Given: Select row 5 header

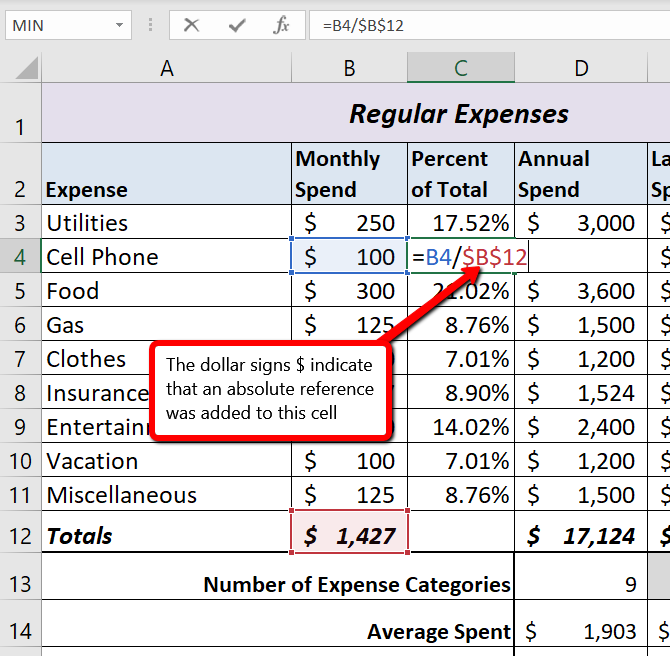Looking at the screenshot, I should tap(20, 290).
